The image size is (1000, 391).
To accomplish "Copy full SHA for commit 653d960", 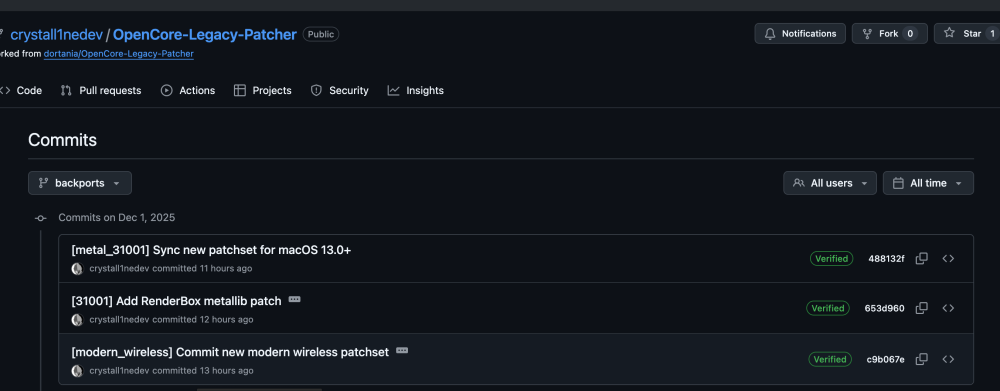I will pyautogui.click(x=922, y=308).
